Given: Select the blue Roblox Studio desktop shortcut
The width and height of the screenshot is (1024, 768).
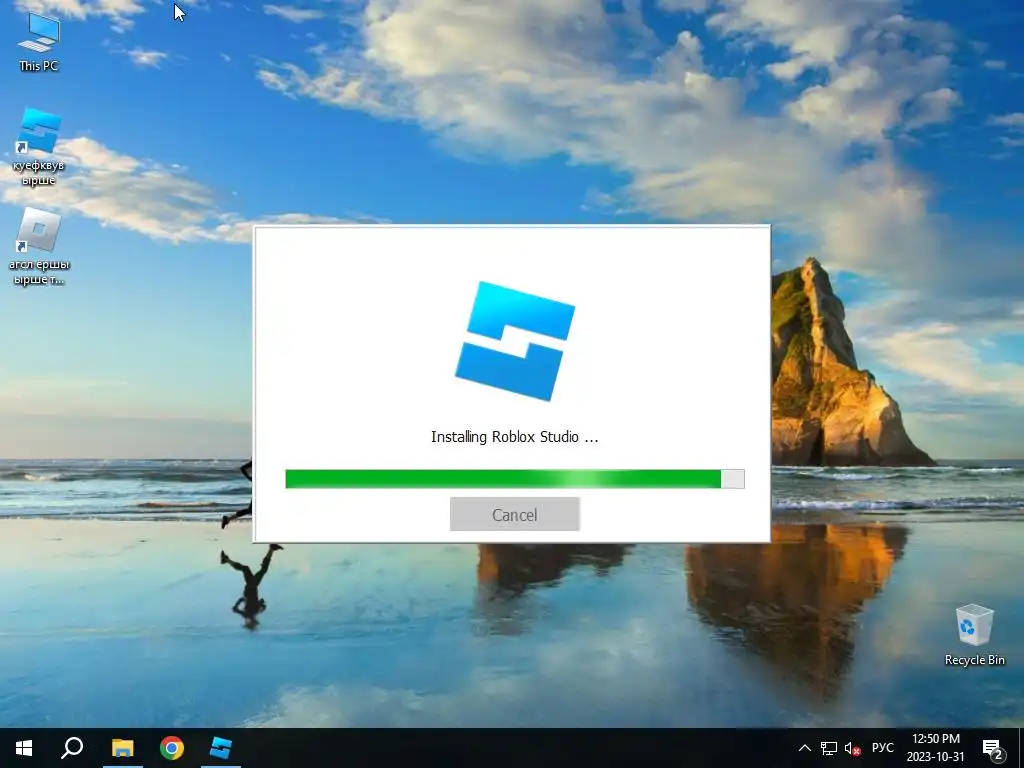Looking at the screenshot, I should click(39, 148).
